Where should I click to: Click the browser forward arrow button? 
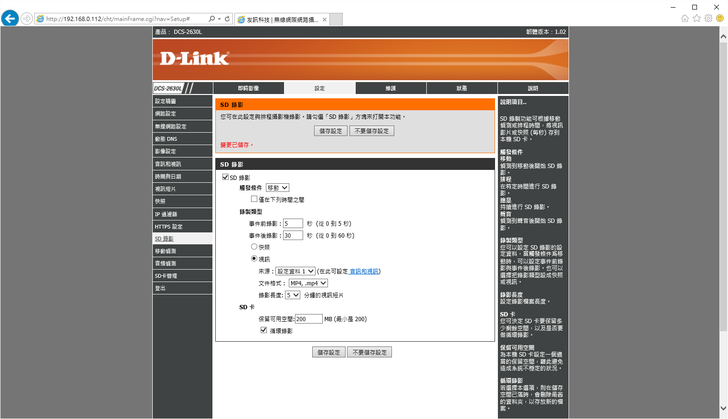click(x=27, y=19)
